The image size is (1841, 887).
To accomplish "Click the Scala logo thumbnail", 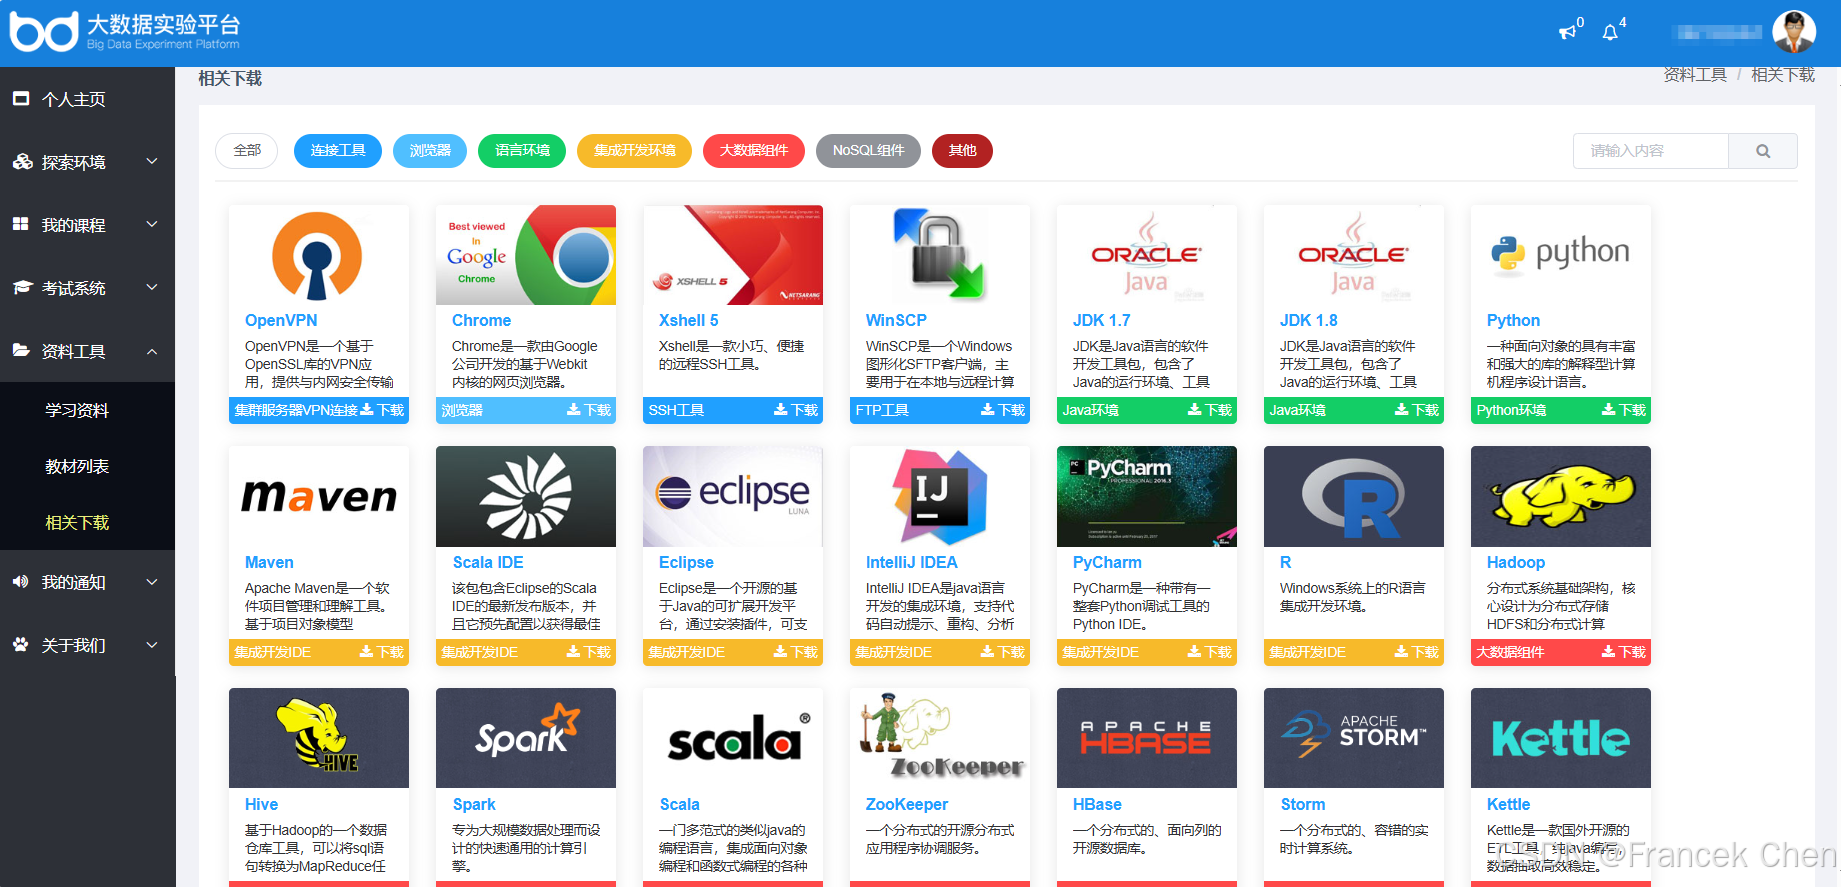I will [x=733, y=738].
